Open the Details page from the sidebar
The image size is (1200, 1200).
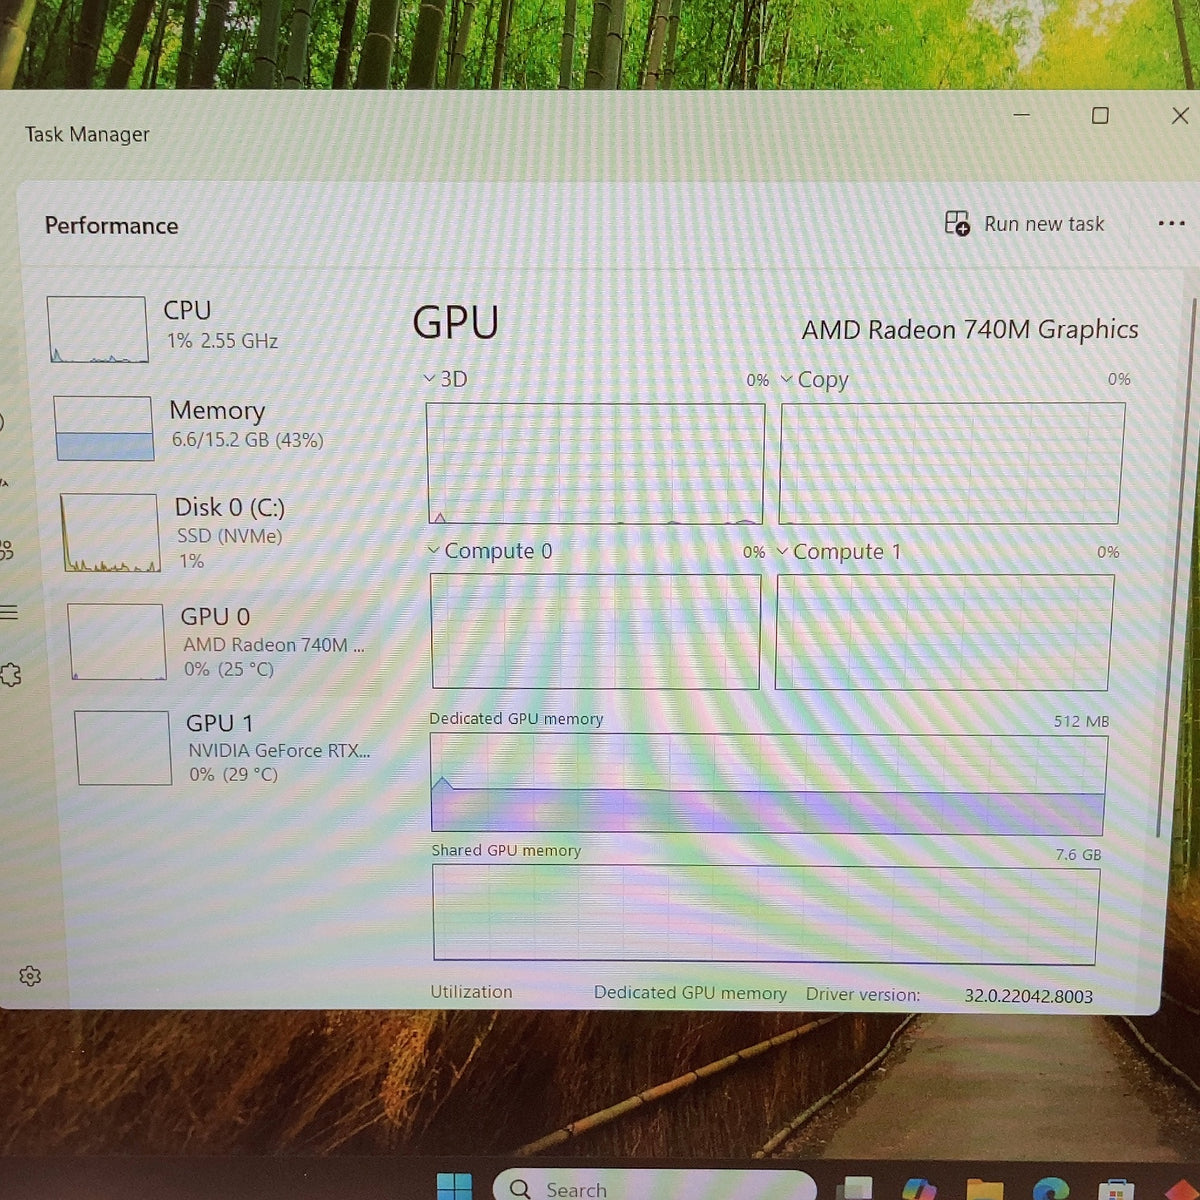click(8, 612)
